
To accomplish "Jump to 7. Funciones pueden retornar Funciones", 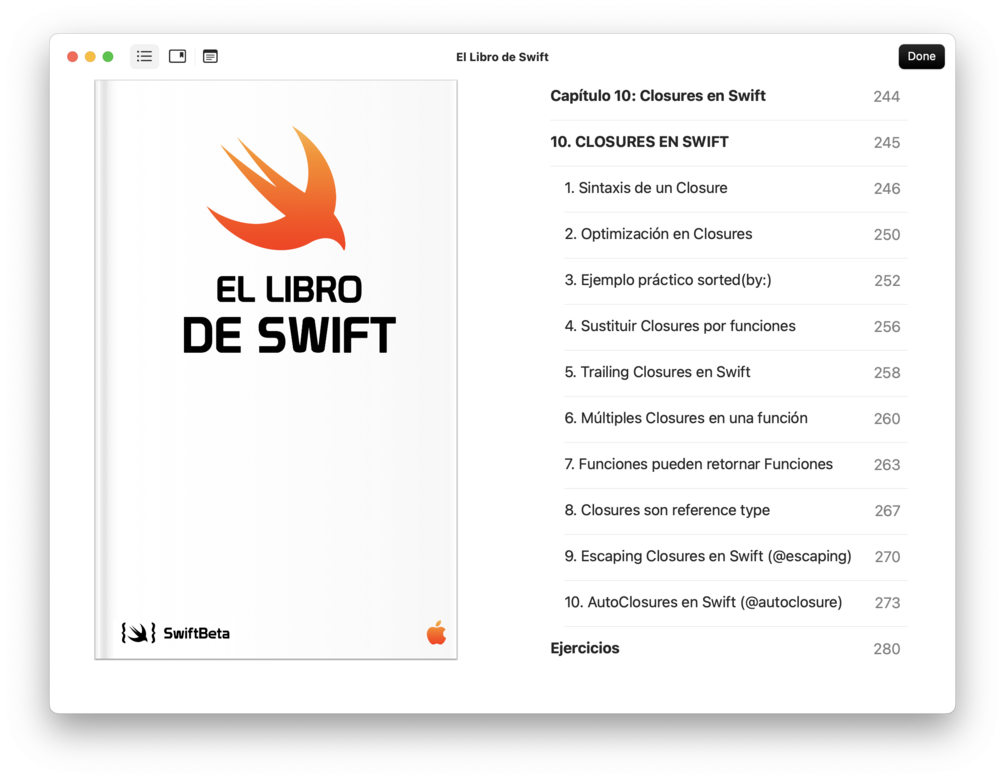I will pyautogui.click(x=735, y=465).
